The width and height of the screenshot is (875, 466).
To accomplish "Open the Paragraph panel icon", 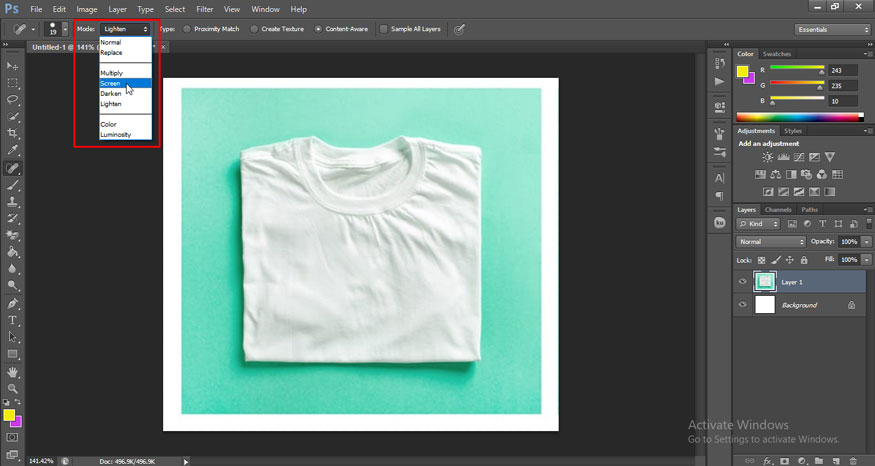I will click(719, 196).
